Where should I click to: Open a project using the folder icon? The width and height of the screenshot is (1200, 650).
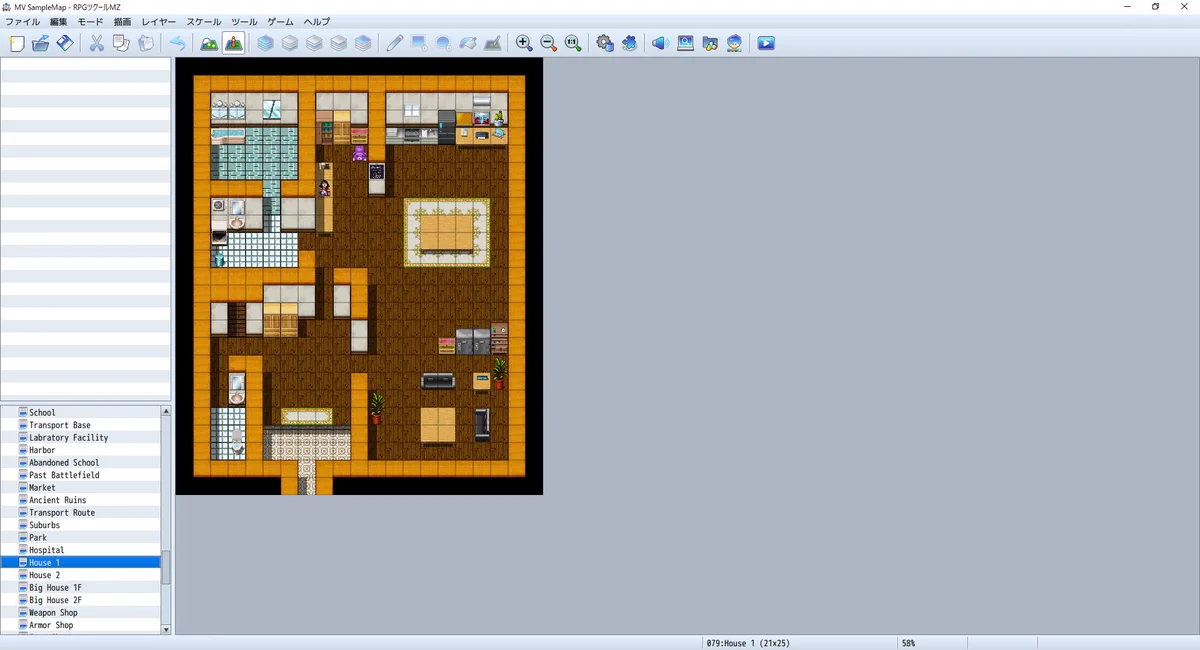(x=41, y=43)
